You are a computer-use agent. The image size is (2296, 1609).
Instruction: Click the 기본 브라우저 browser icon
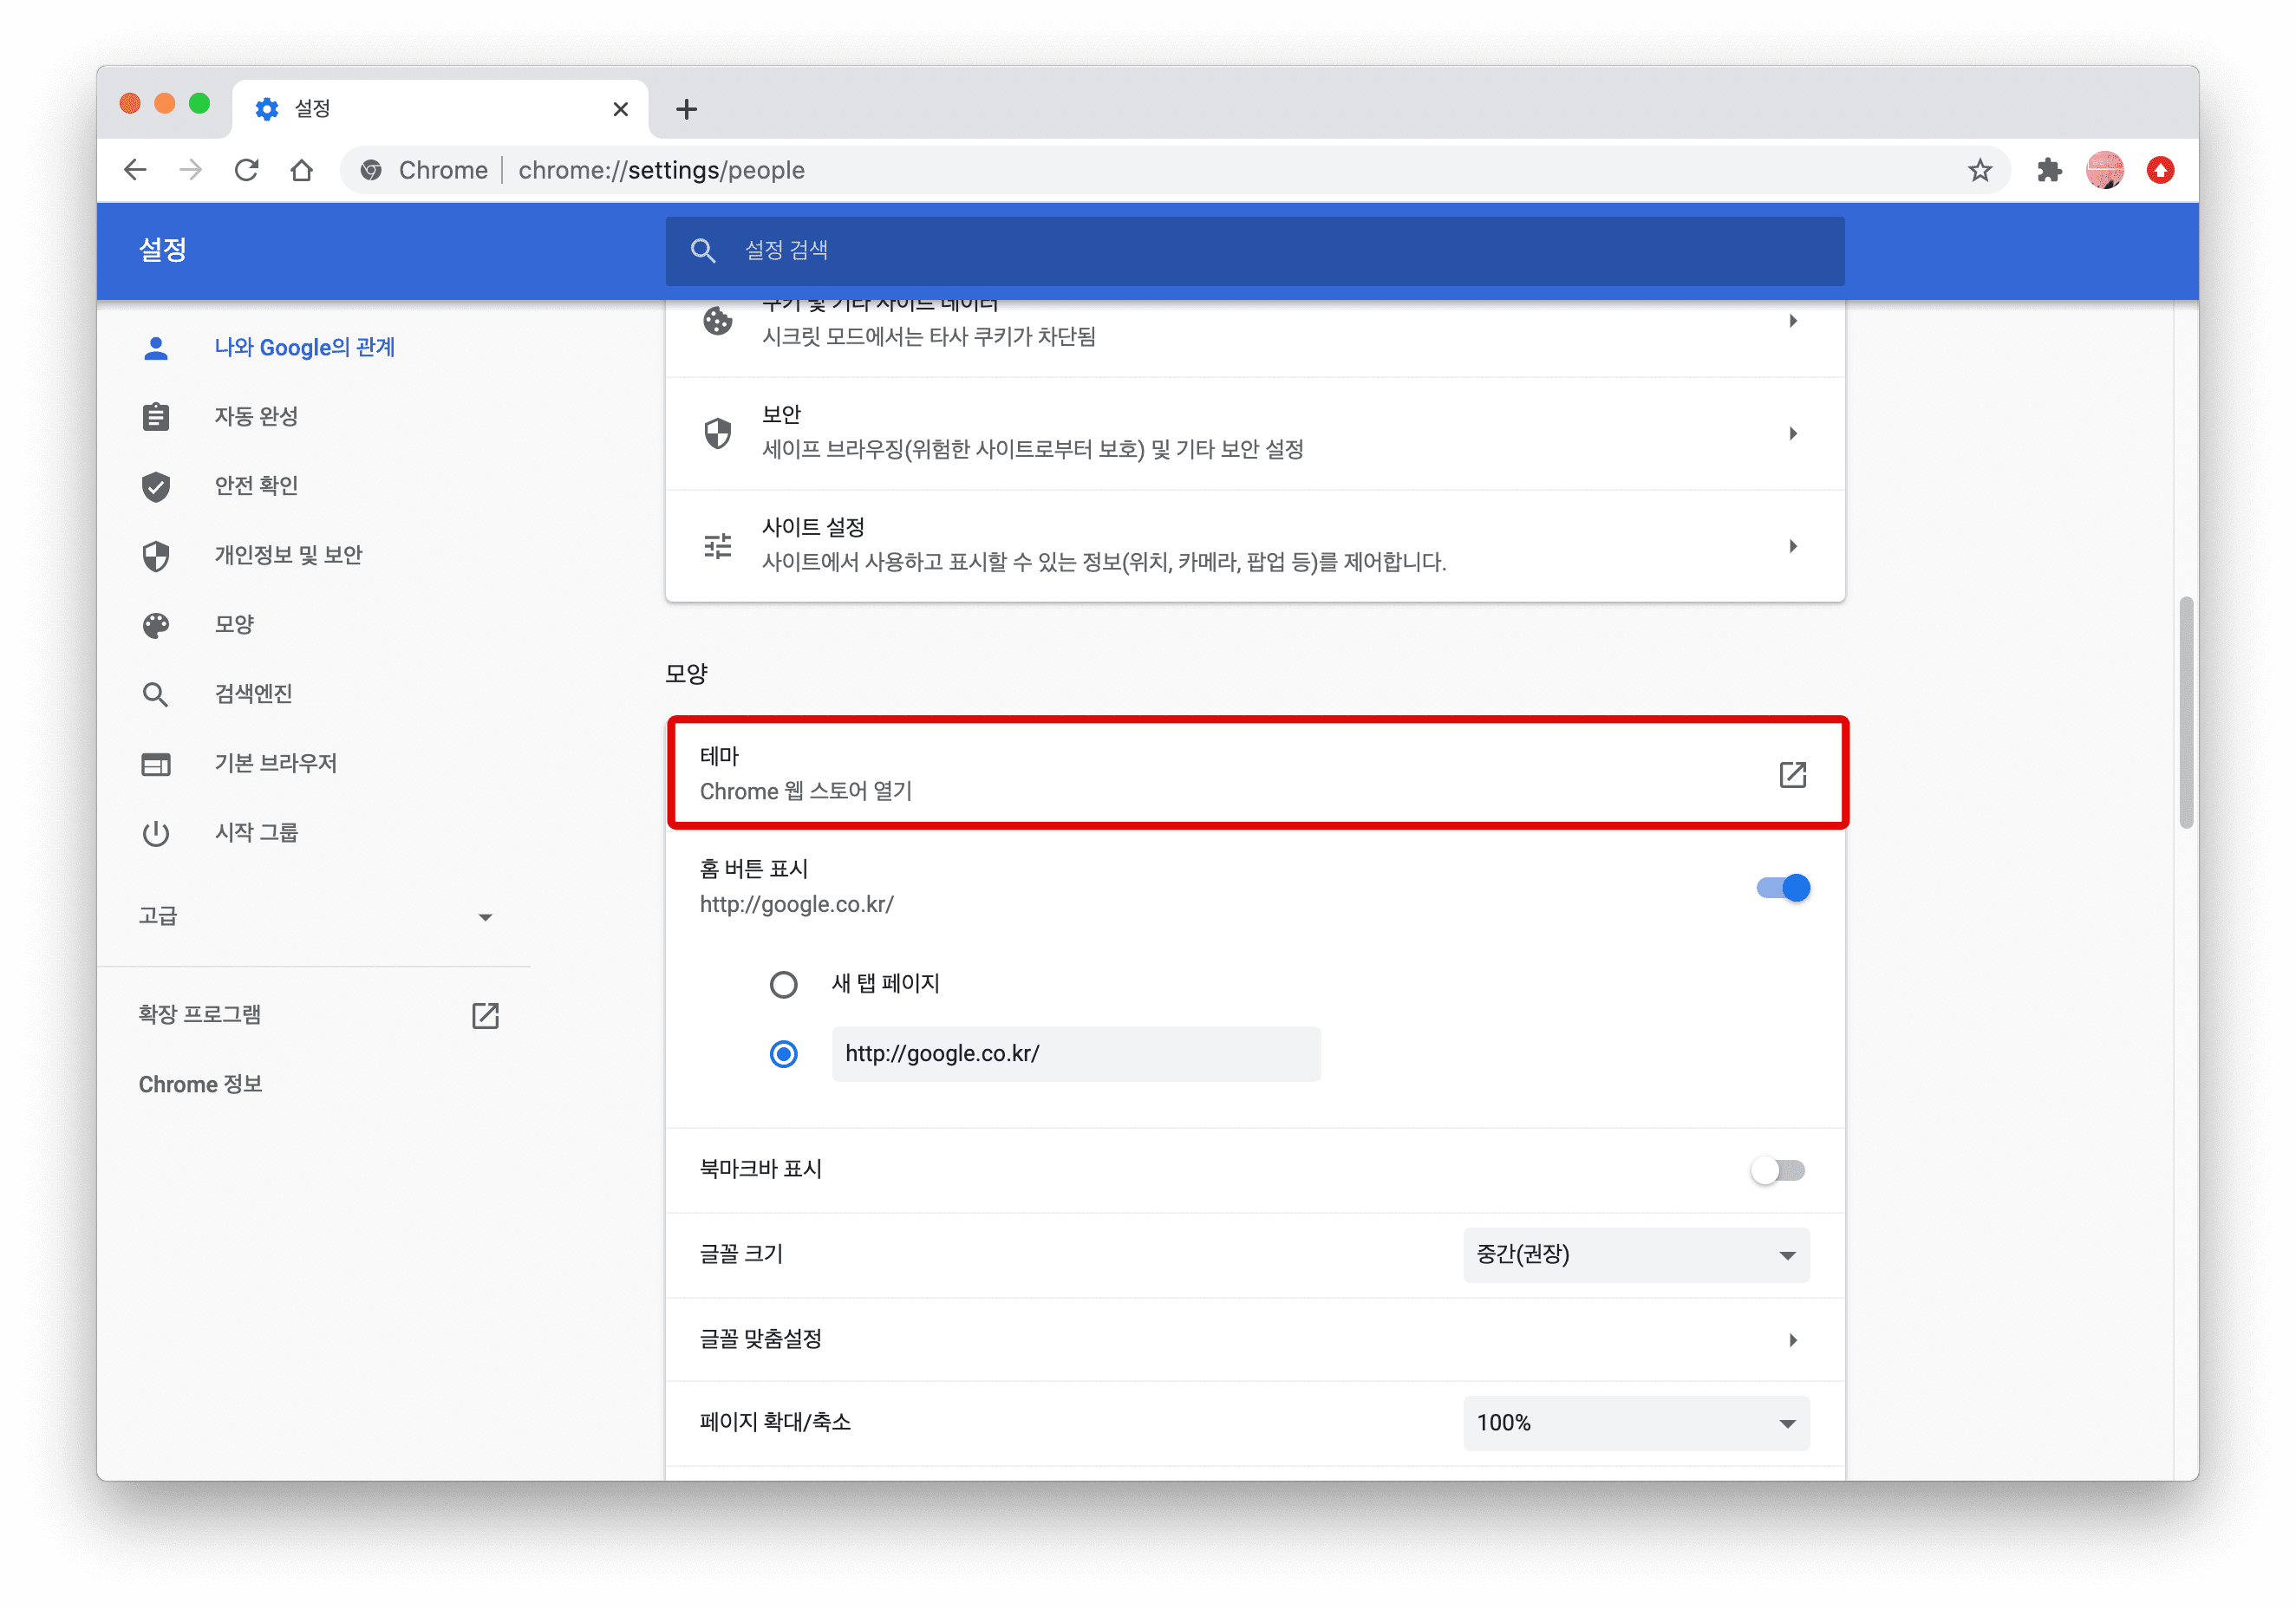(x=155, y=763)
